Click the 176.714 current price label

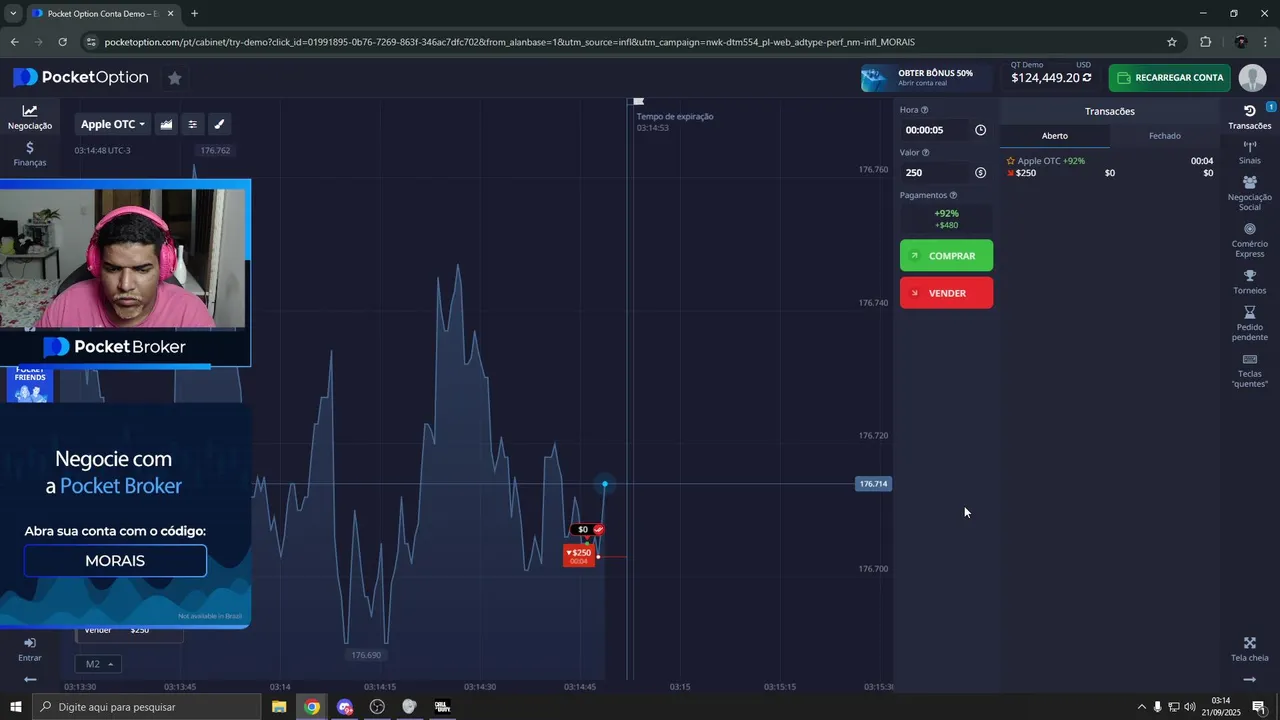(x=873, y=484)
